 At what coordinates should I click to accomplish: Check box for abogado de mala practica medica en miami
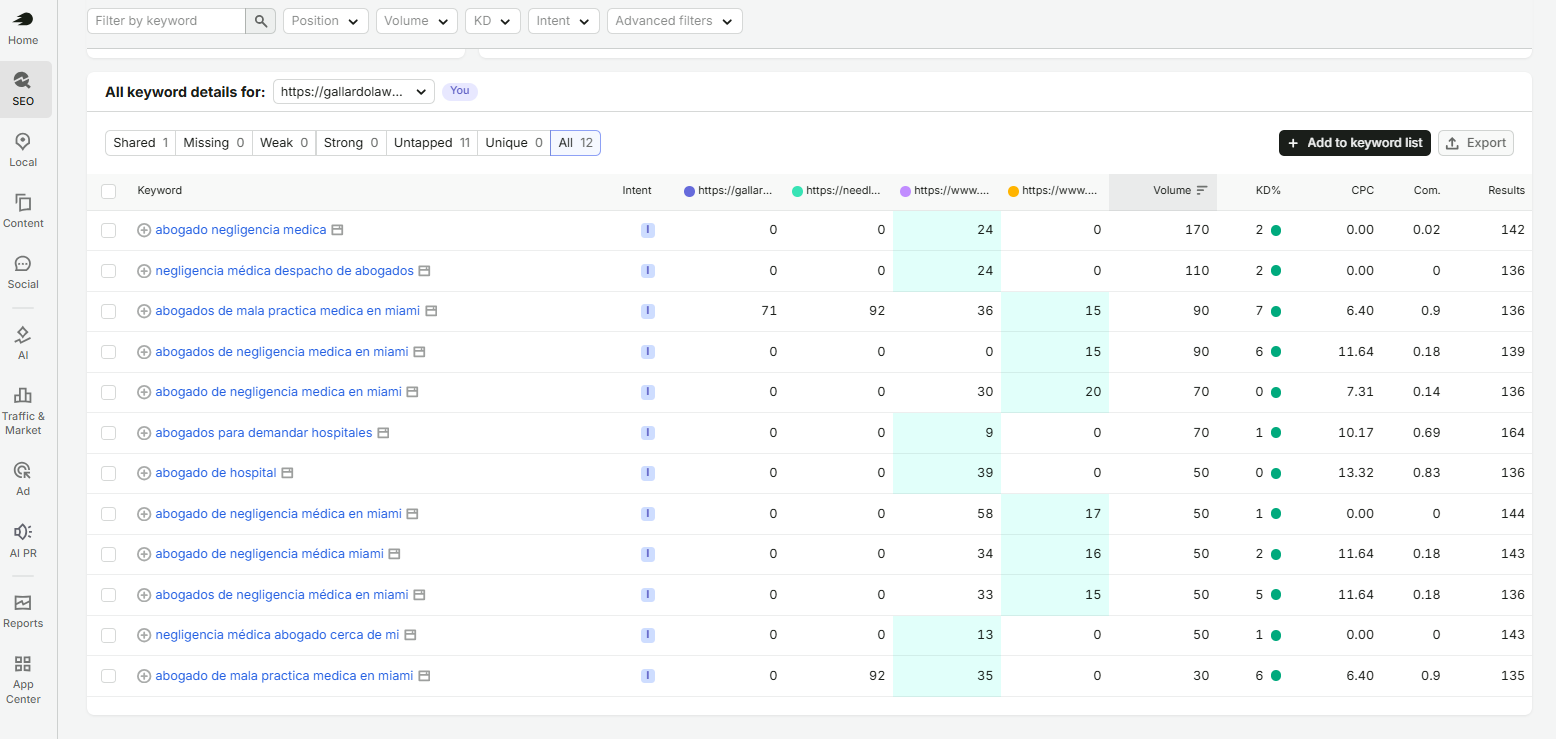[109, 676]
